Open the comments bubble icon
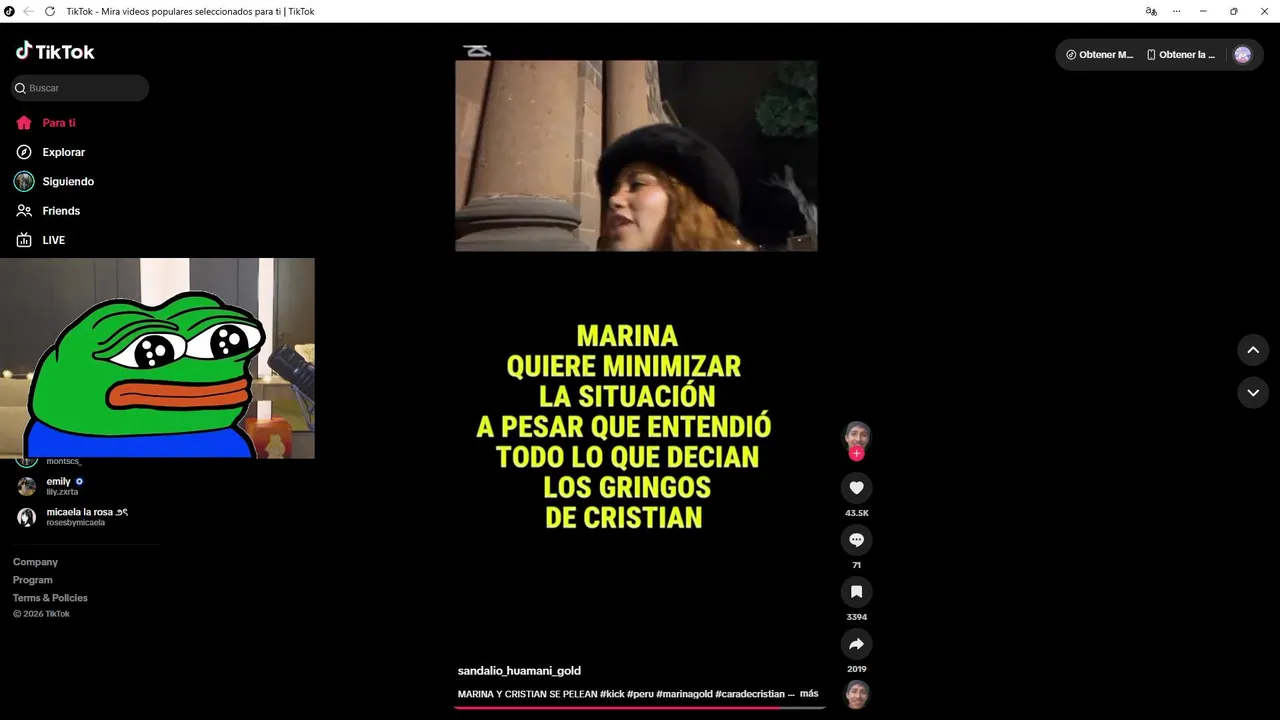The height and width of the screenshot is (720, 1280). 856,540
